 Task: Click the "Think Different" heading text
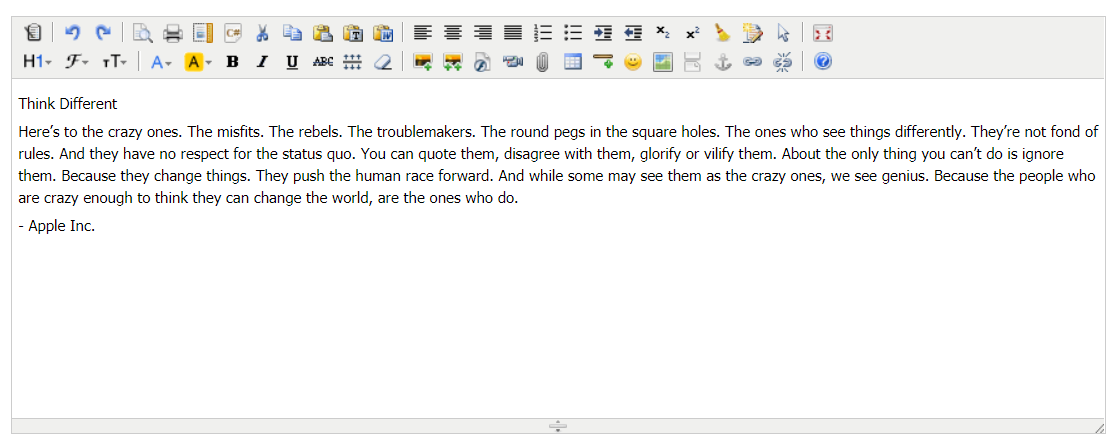[68, 104]
